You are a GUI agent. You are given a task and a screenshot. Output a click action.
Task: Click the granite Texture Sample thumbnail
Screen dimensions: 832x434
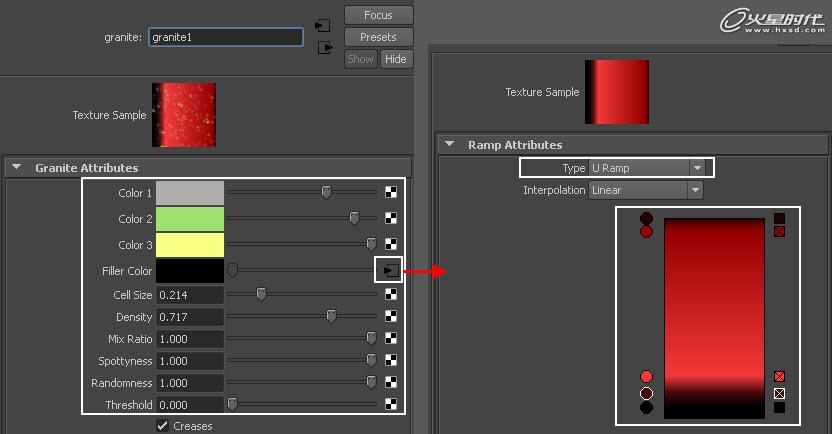tap(184, 115)
